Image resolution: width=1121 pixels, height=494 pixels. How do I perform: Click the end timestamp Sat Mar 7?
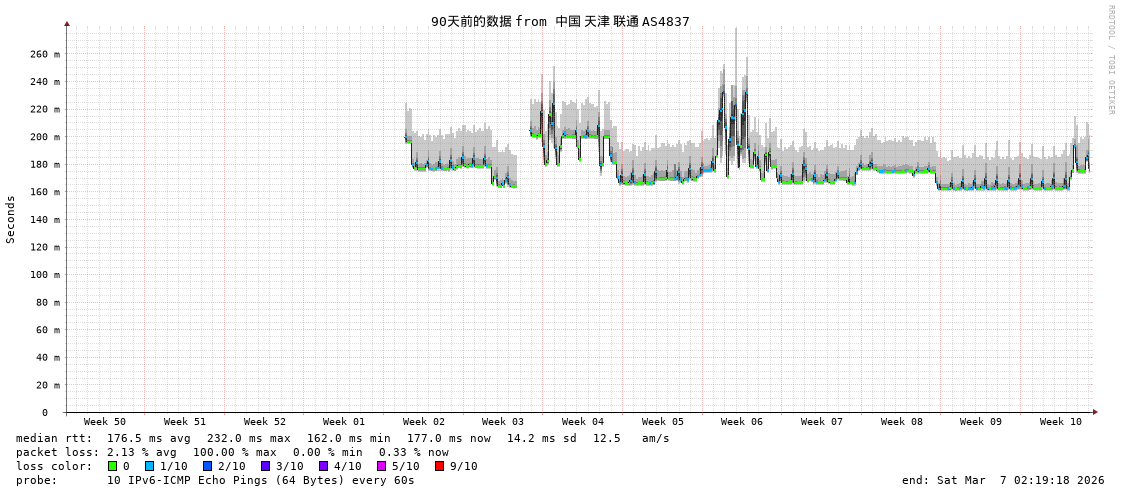[x=1003, y=480]
